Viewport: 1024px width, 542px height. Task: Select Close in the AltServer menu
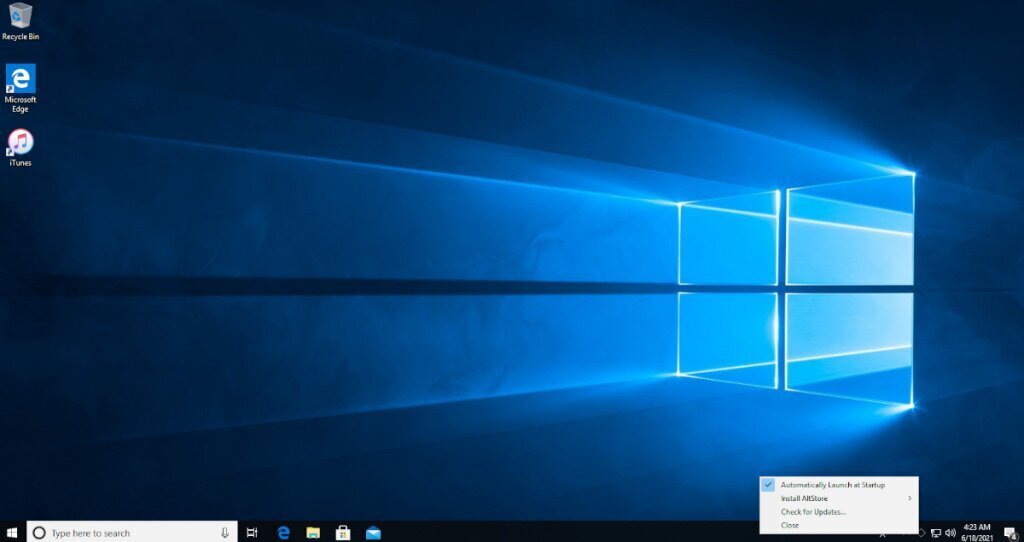(790, 525)
